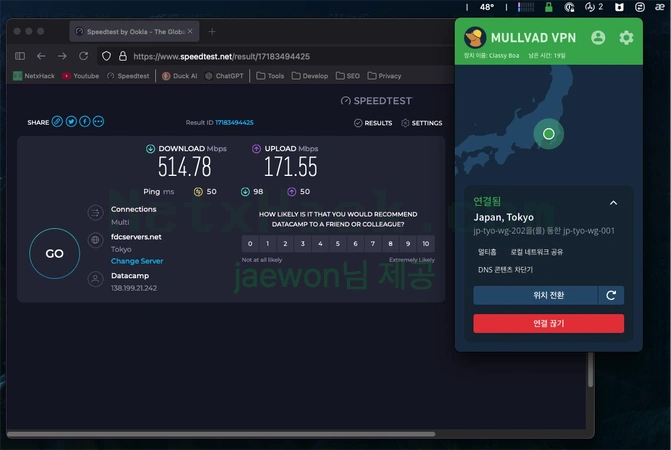Open the Privacy bookmark folder
The image size is (671, 450).
tap(384, 76)
